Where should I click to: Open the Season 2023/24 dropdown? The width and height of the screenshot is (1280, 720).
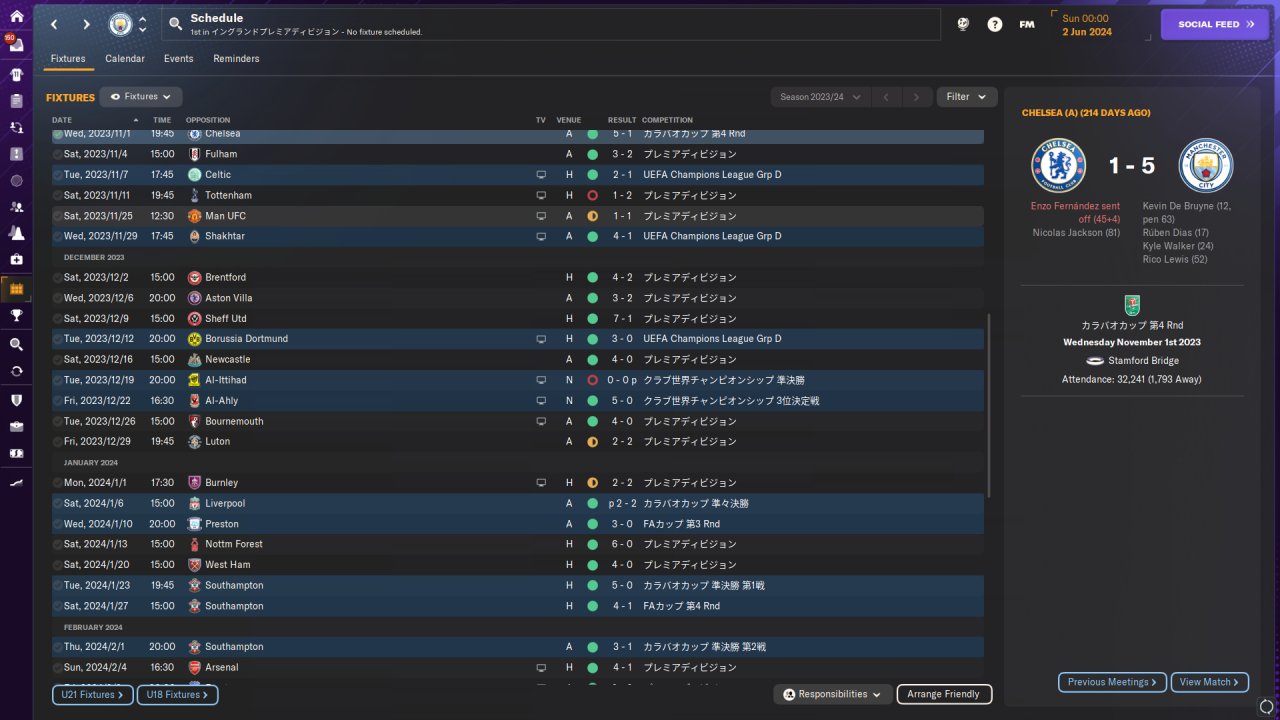(x=820, y=97)
